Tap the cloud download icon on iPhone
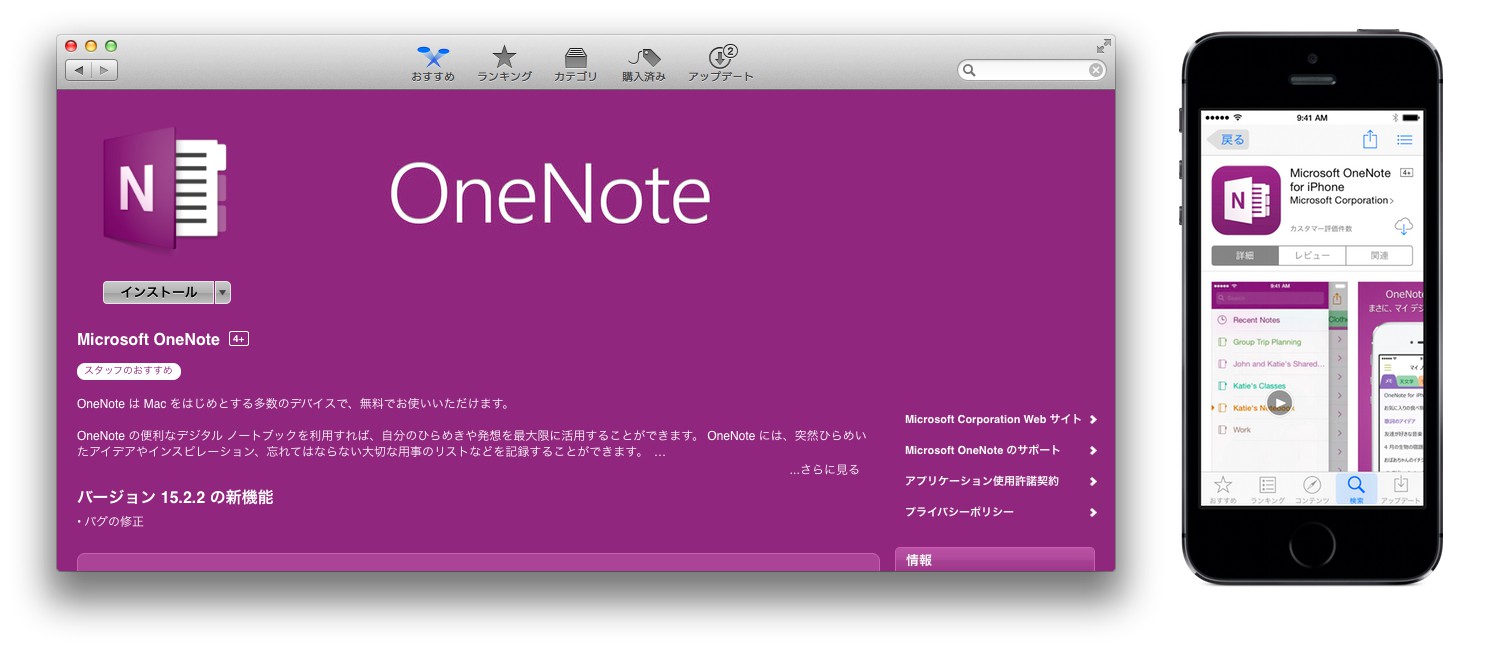 point(1404,226)
